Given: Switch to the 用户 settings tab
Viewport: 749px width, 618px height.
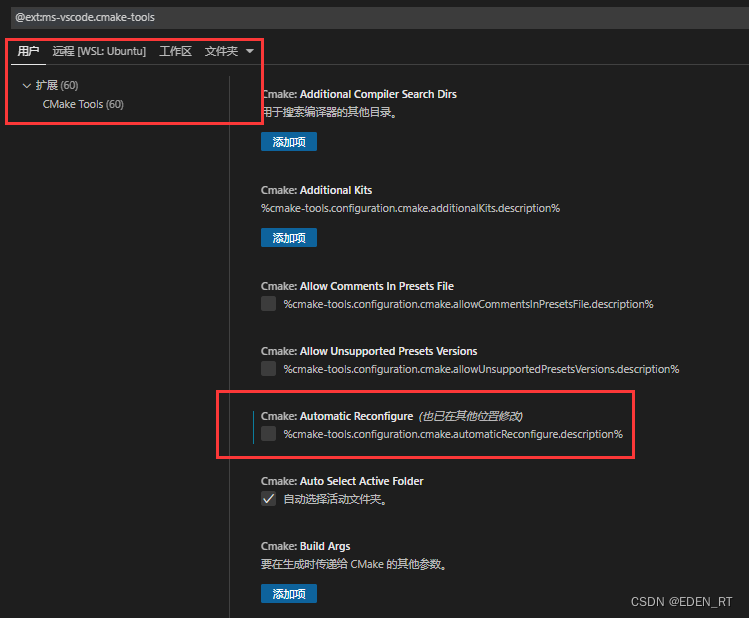Looking at the screenshot, I should click(28, 51).
